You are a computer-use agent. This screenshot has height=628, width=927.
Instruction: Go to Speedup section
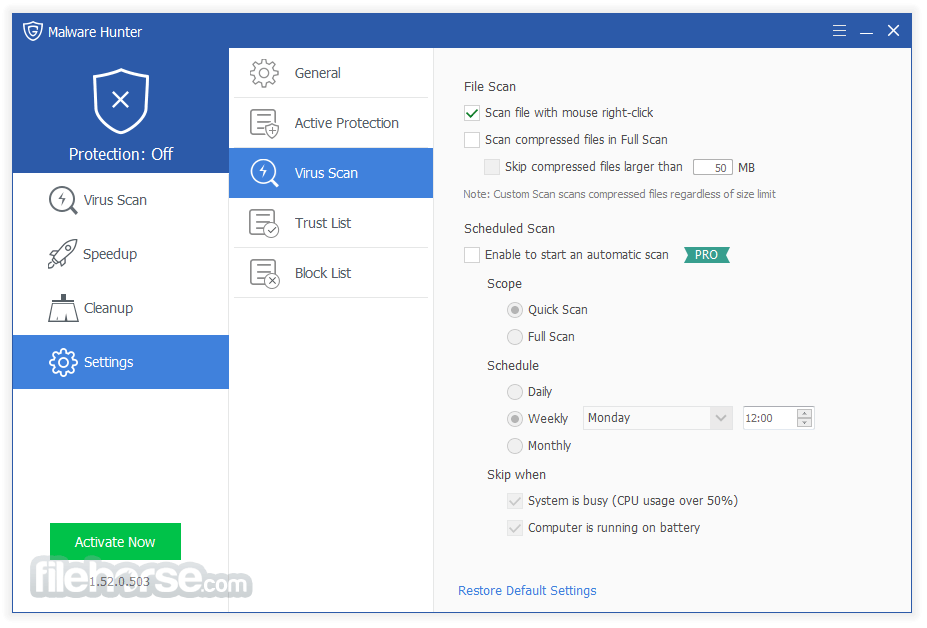pyautogui.click(x=121, y=254)
